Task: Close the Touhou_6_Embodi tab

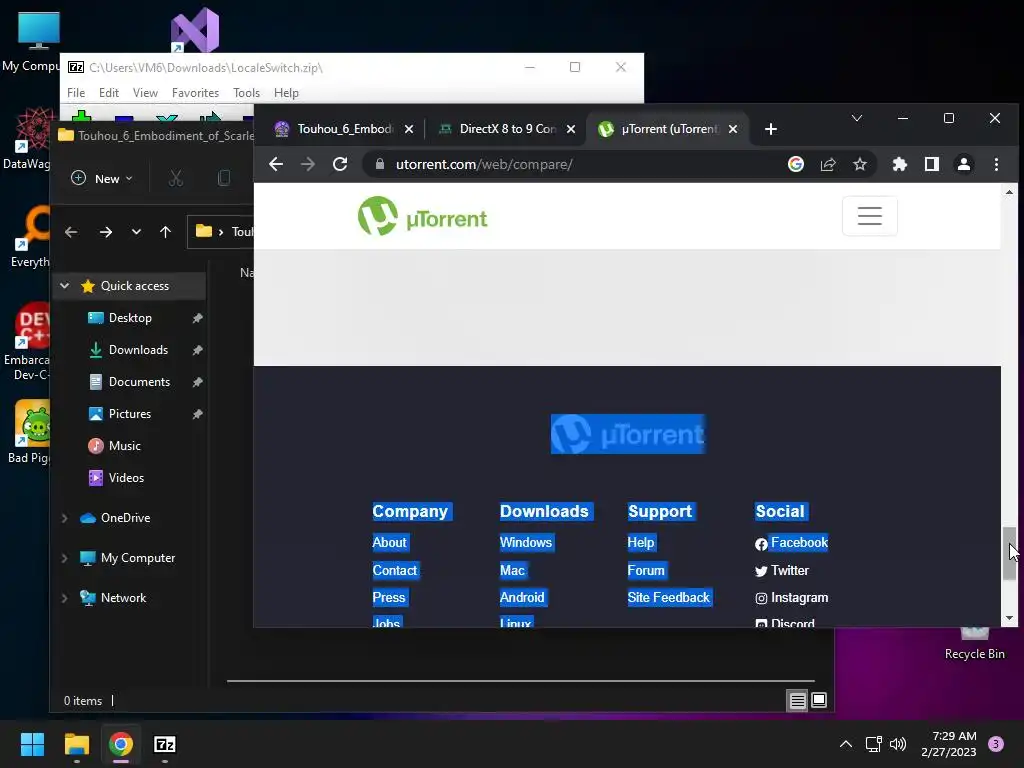Action: tap(409, 129)
